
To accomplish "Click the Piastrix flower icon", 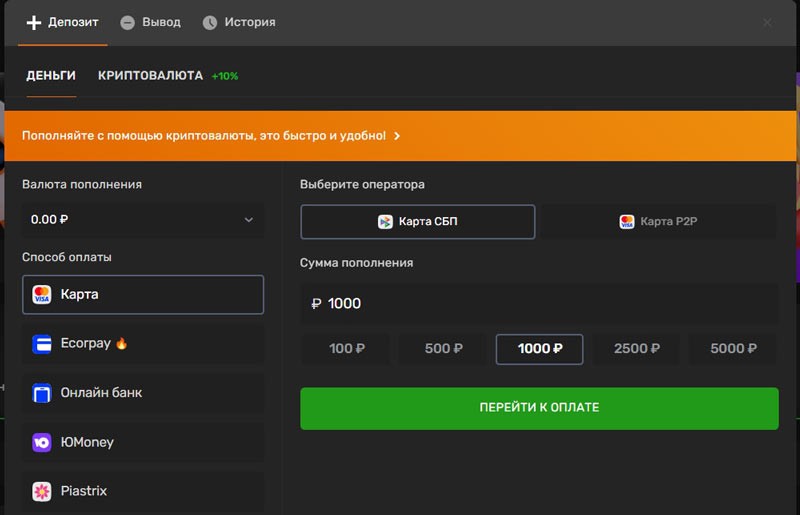I will 42,491.
